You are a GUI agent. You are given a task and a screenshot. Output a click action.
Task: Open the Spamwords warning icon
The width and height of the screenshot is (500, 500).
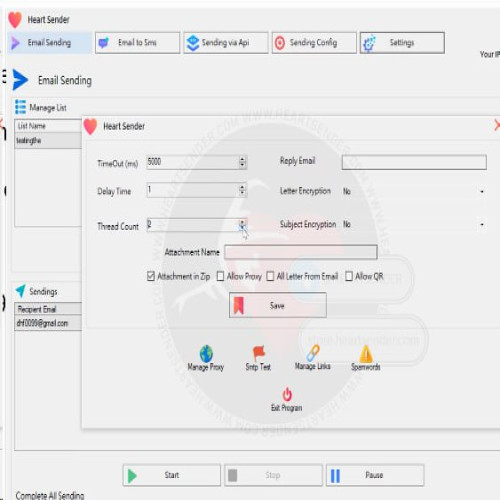click(366, 353)
